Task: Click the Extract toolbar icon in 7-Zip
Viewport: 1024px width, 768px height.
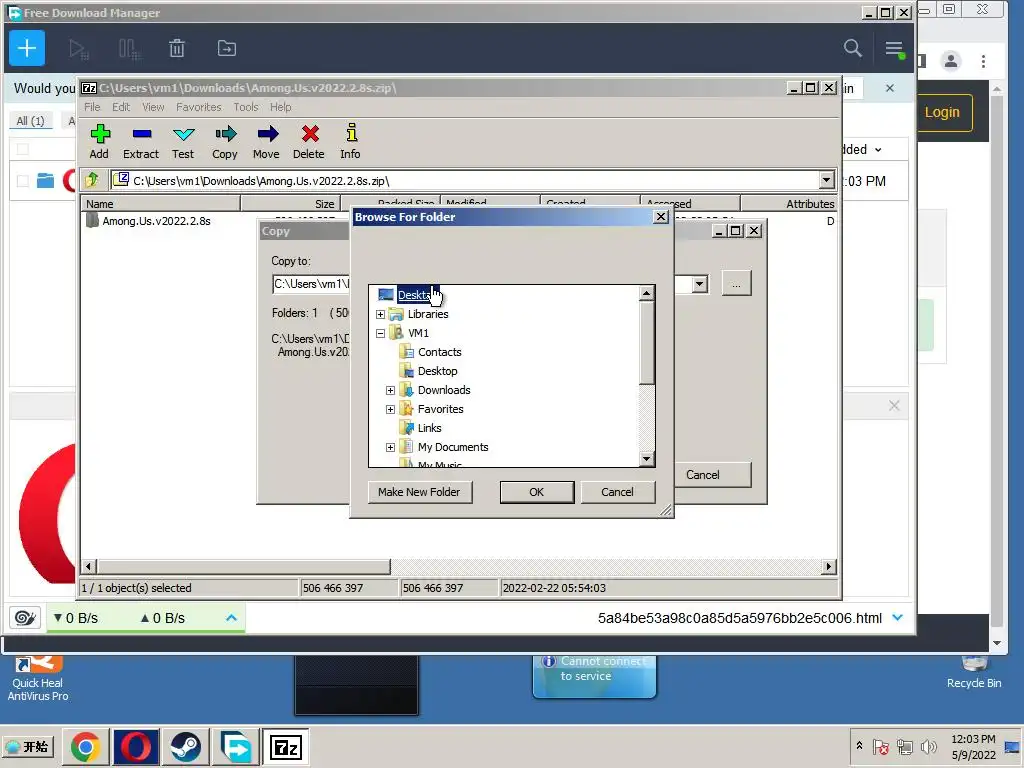Action: 141,142
